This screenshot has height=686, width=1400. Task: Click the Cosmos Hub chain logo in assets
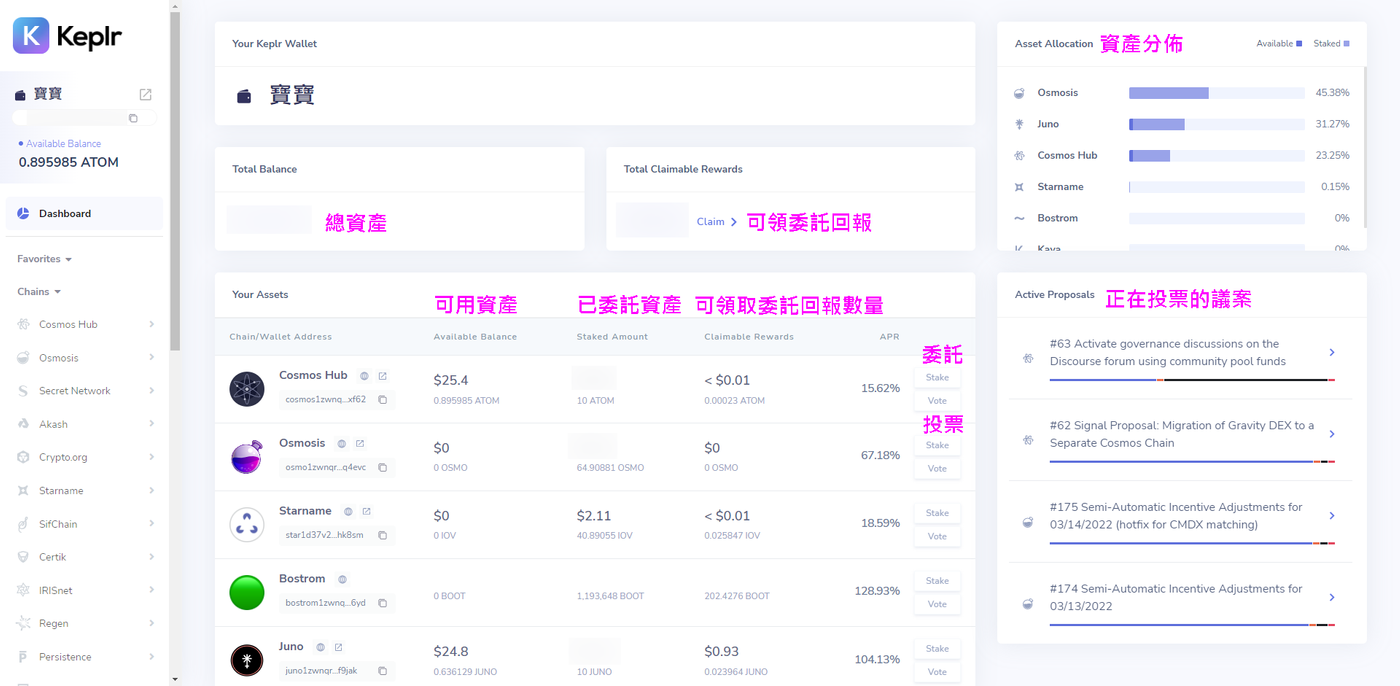[246, 388]
